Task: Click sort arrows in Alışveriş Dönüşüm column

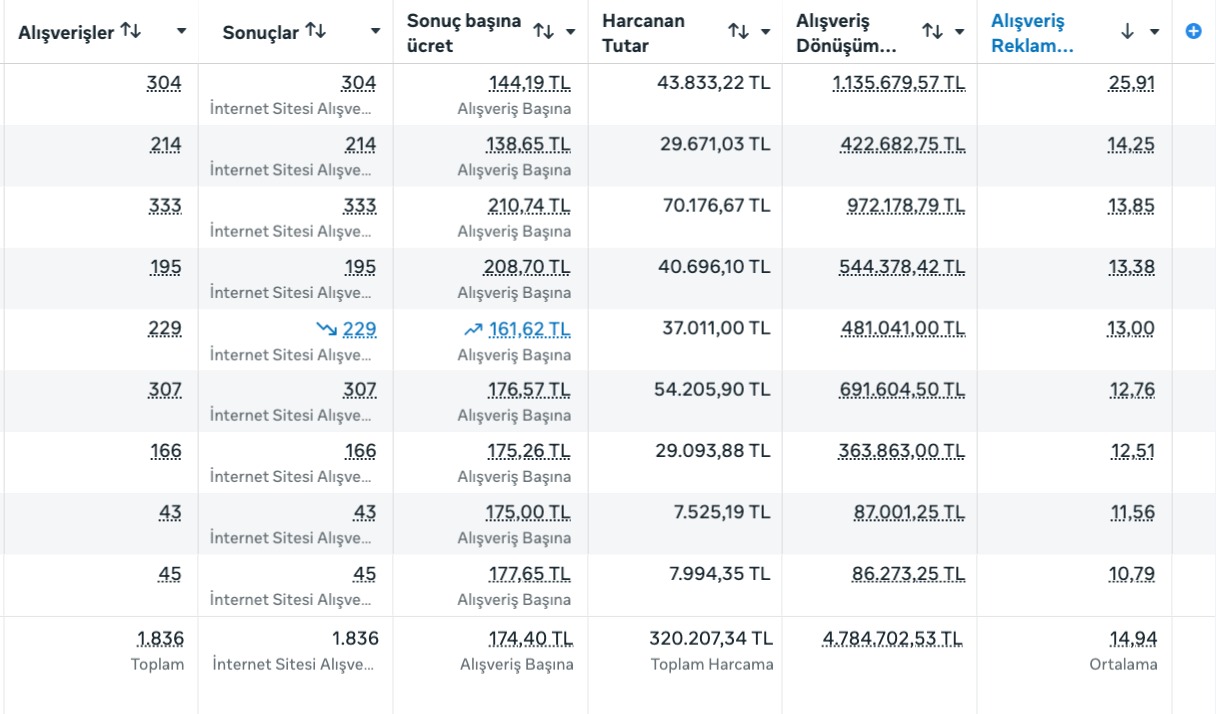Action: pyautogui.click(x=932, y=32)
